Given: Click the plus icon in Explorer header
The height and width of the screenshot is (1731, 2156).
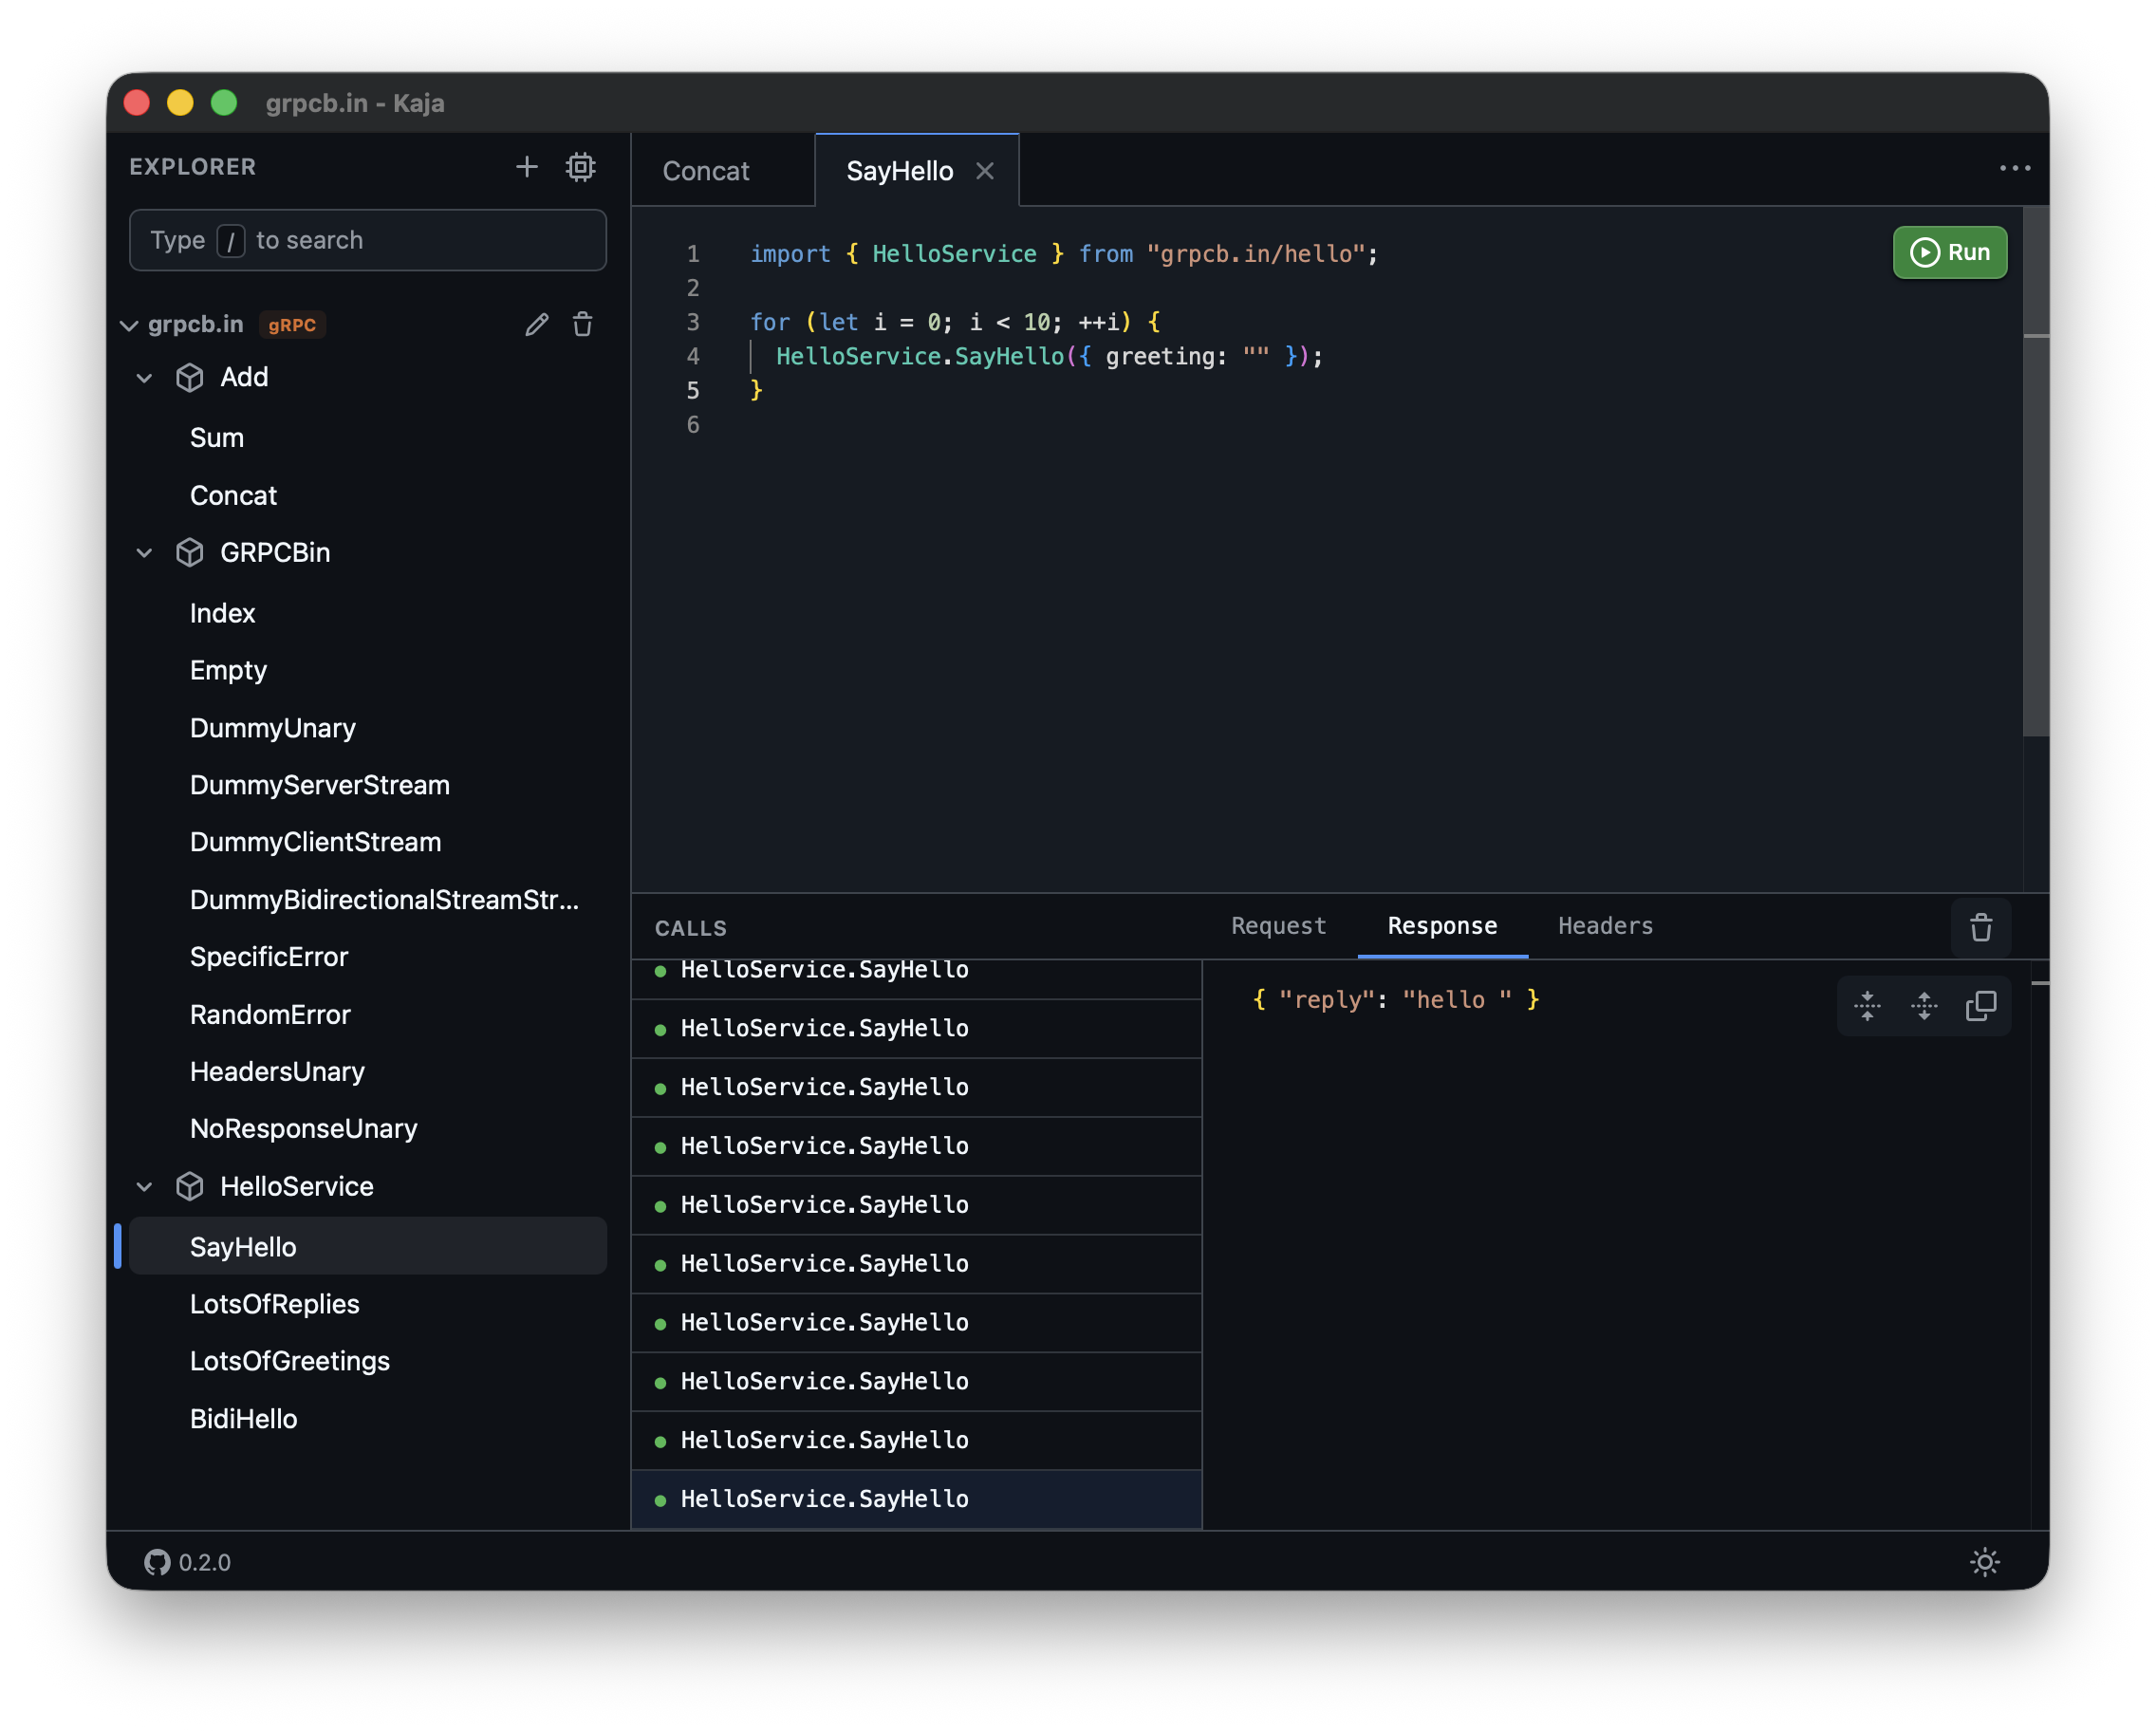Looking at the screenshot, I should (x=526, y=167).
